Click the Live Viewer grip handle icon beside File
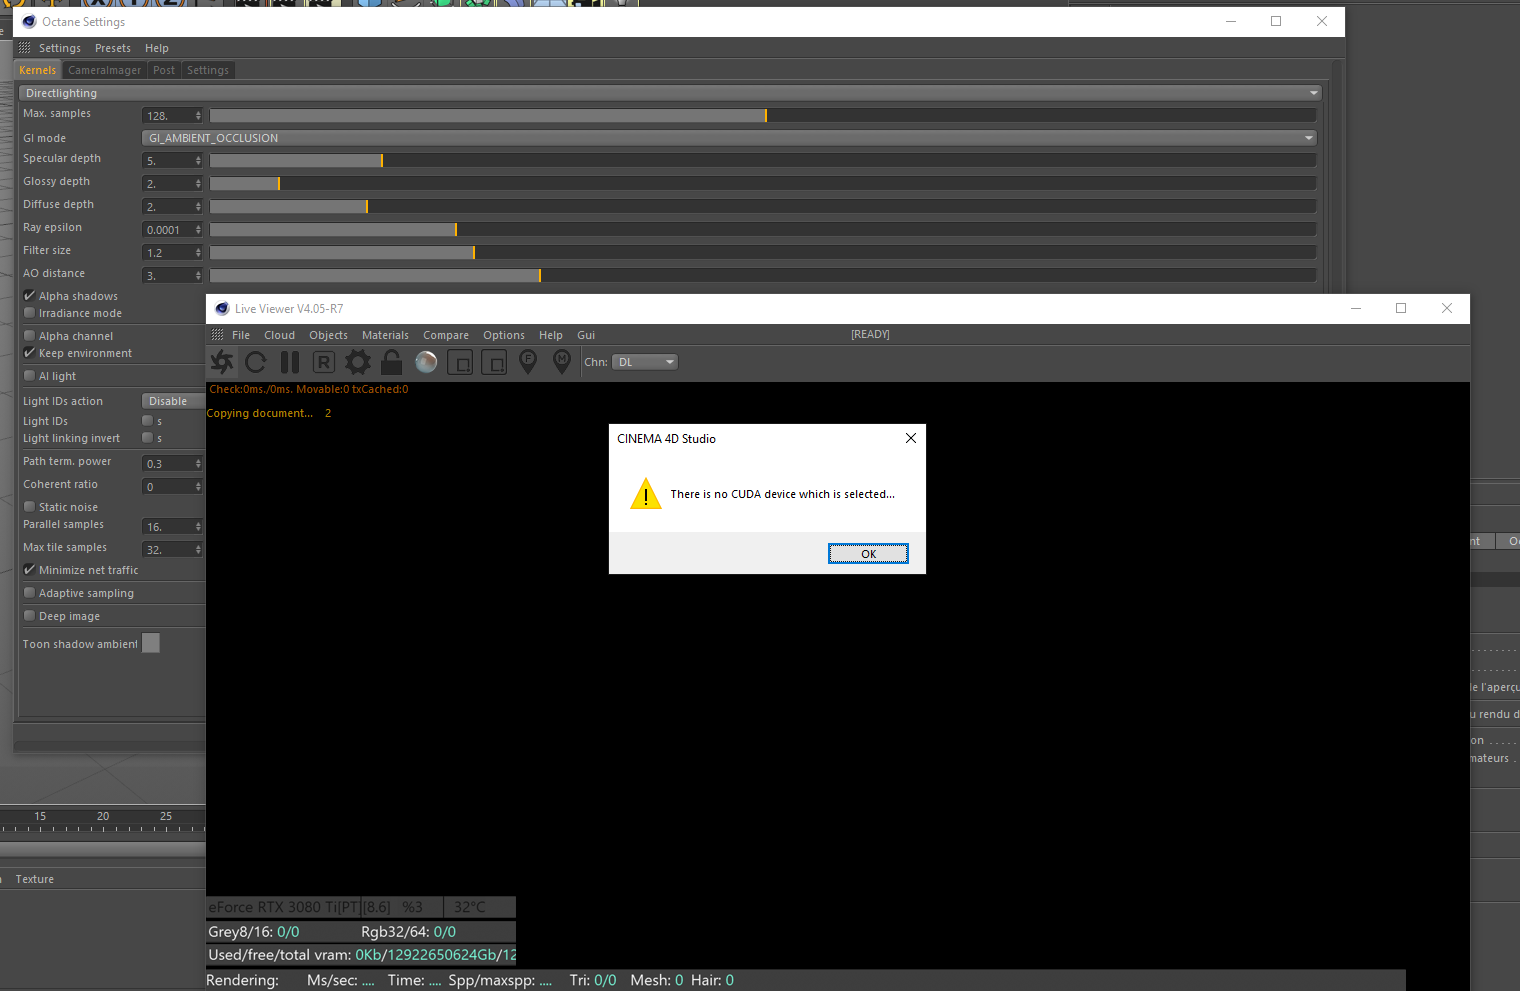Image resolution: width=1520 pixels, height=991 pixels. tap(218, 335)
